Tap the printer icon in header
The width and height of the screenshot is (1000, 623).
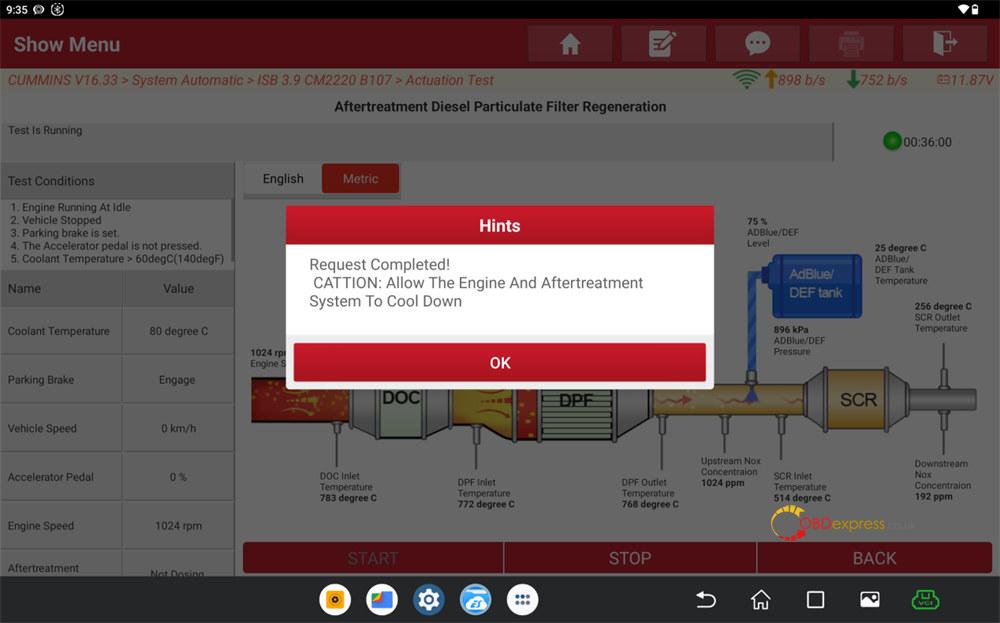(851, 44)
